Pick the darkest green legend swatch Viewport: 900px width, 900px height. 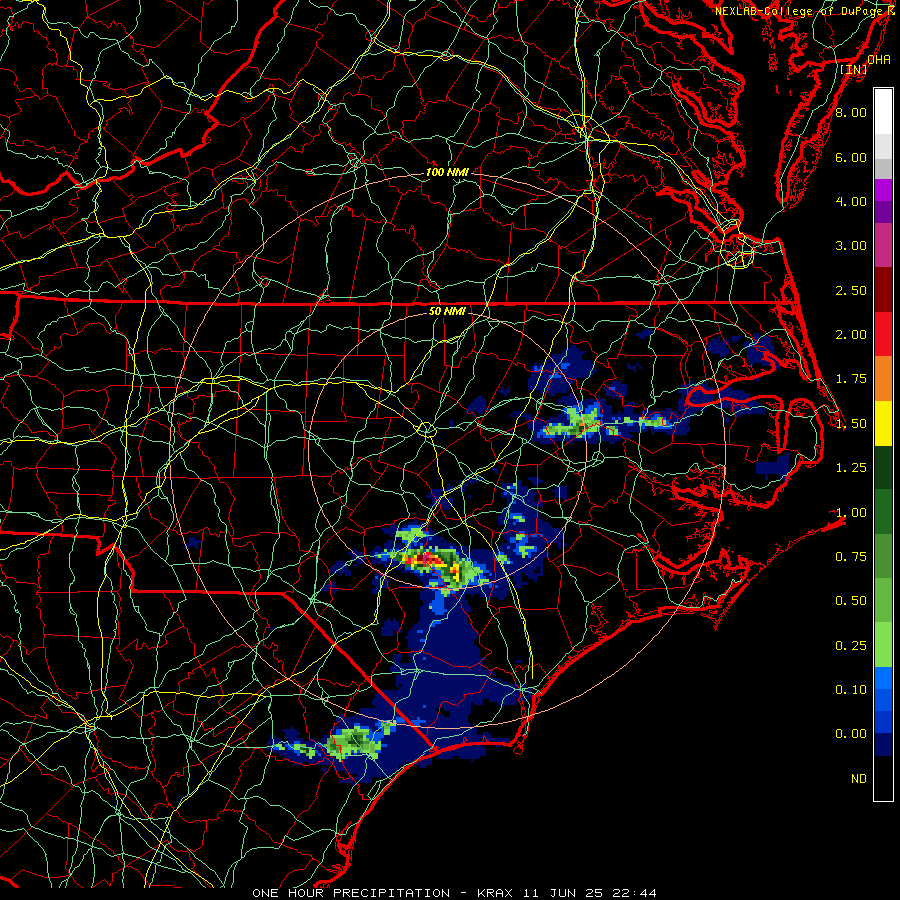pyautogui.click(x=883, y=468)
